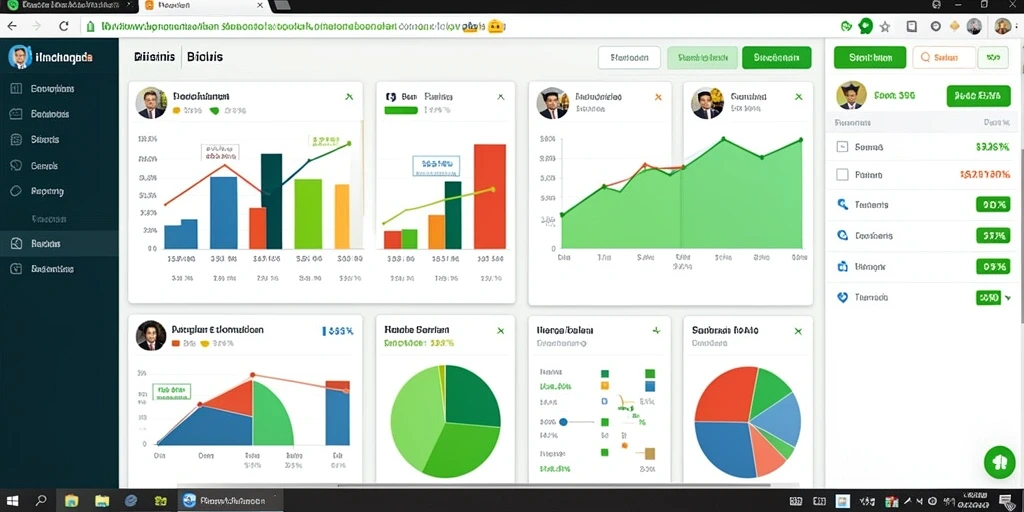Expand the green plus on the legend card header
The image size is (1024, 512).
tap(656, 330)
